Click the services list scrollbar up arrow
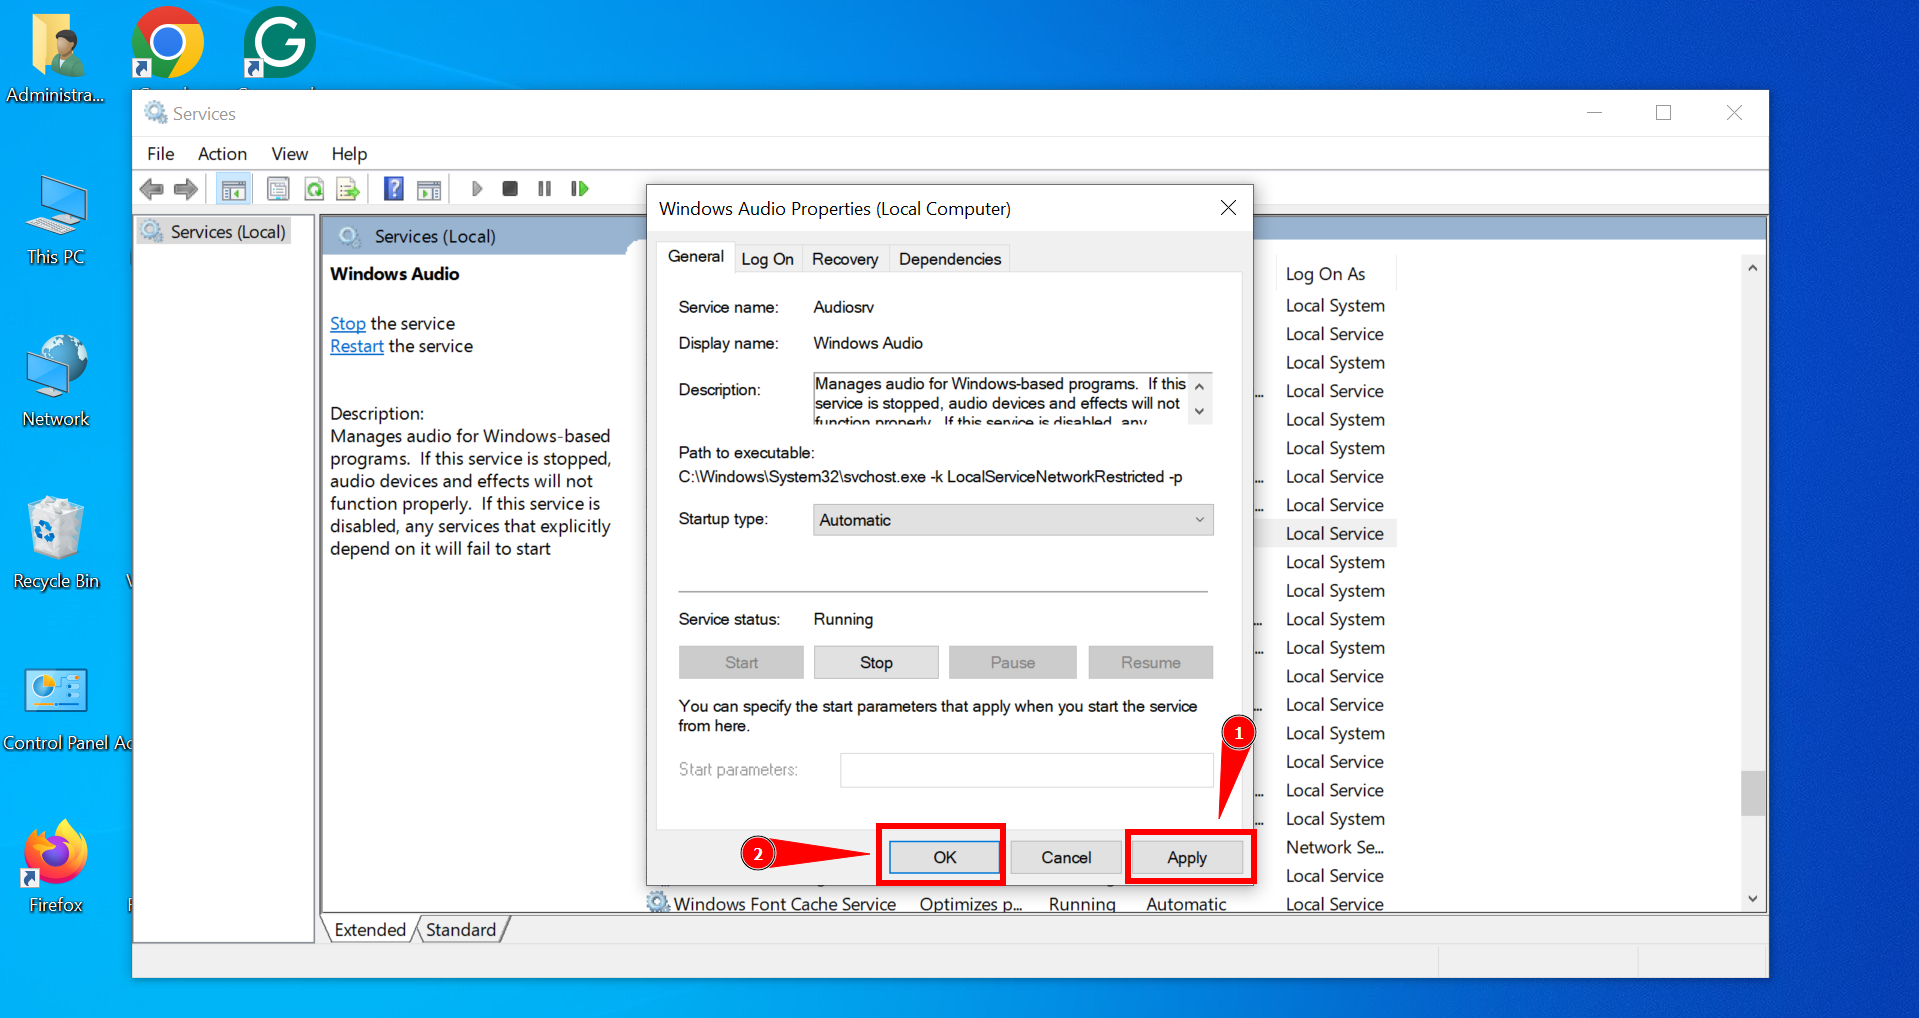This screenshot has width=1919, height=1018. (1752, 268)
